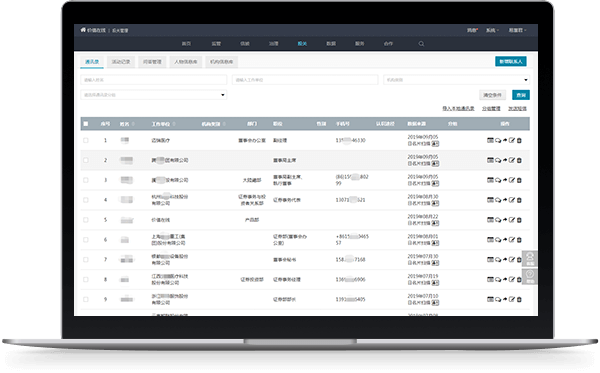
Task: Click the pencil edit icon in row 2
Action: tap(512, 160)
